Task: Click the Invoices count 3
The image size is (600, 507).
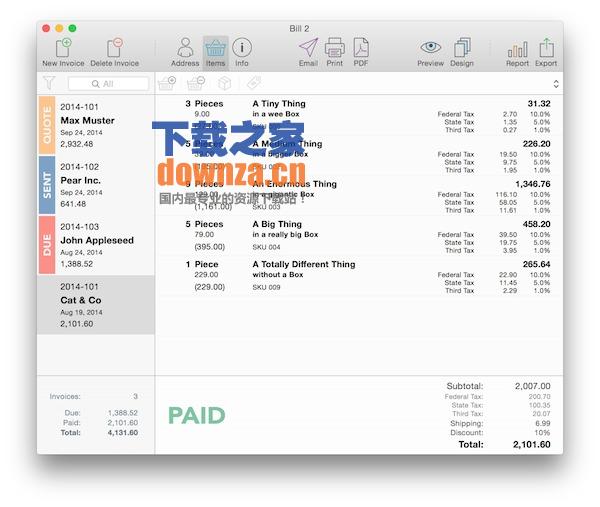Action: click(135, 396)
